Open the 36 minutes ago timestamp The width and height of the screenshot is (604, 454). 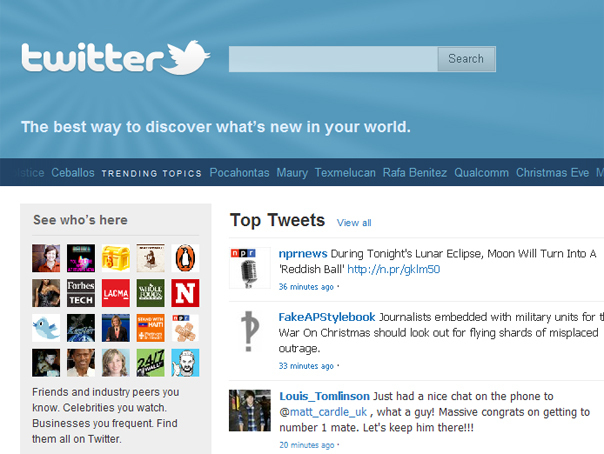[306, 287]
